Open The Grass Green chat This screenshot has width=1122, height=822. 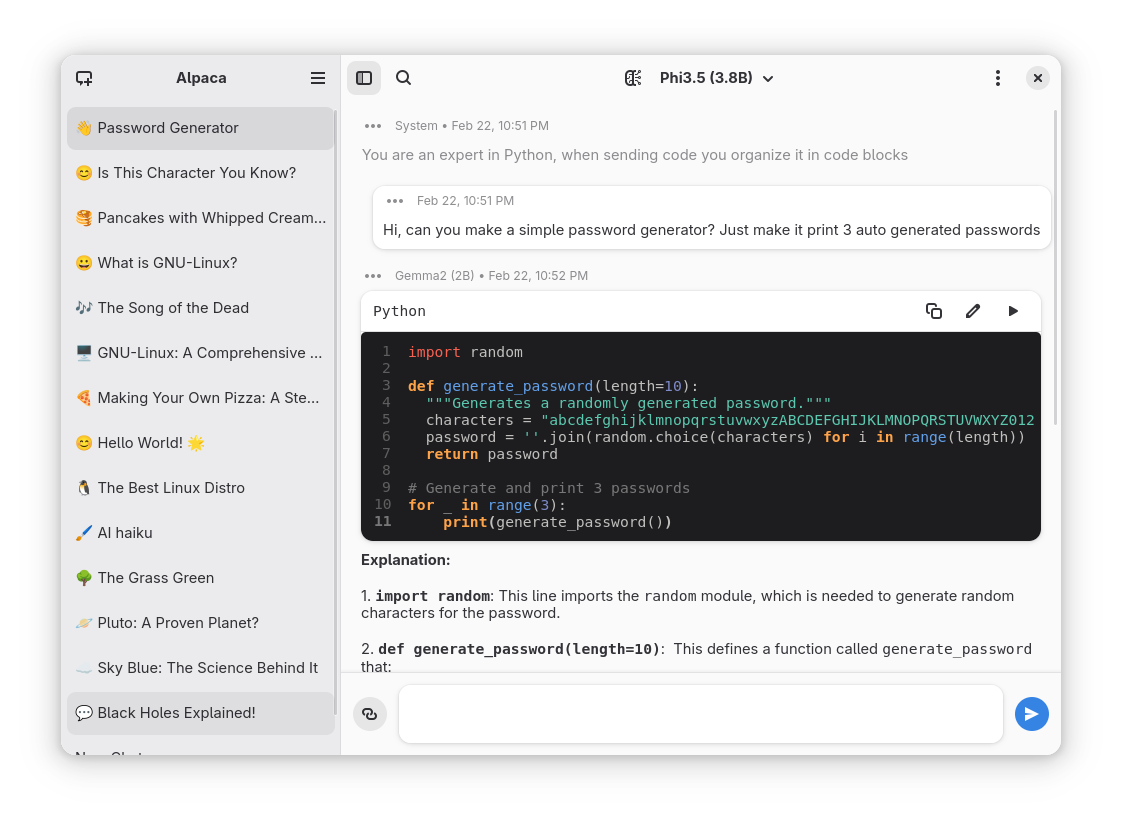(x=200, y=579)
